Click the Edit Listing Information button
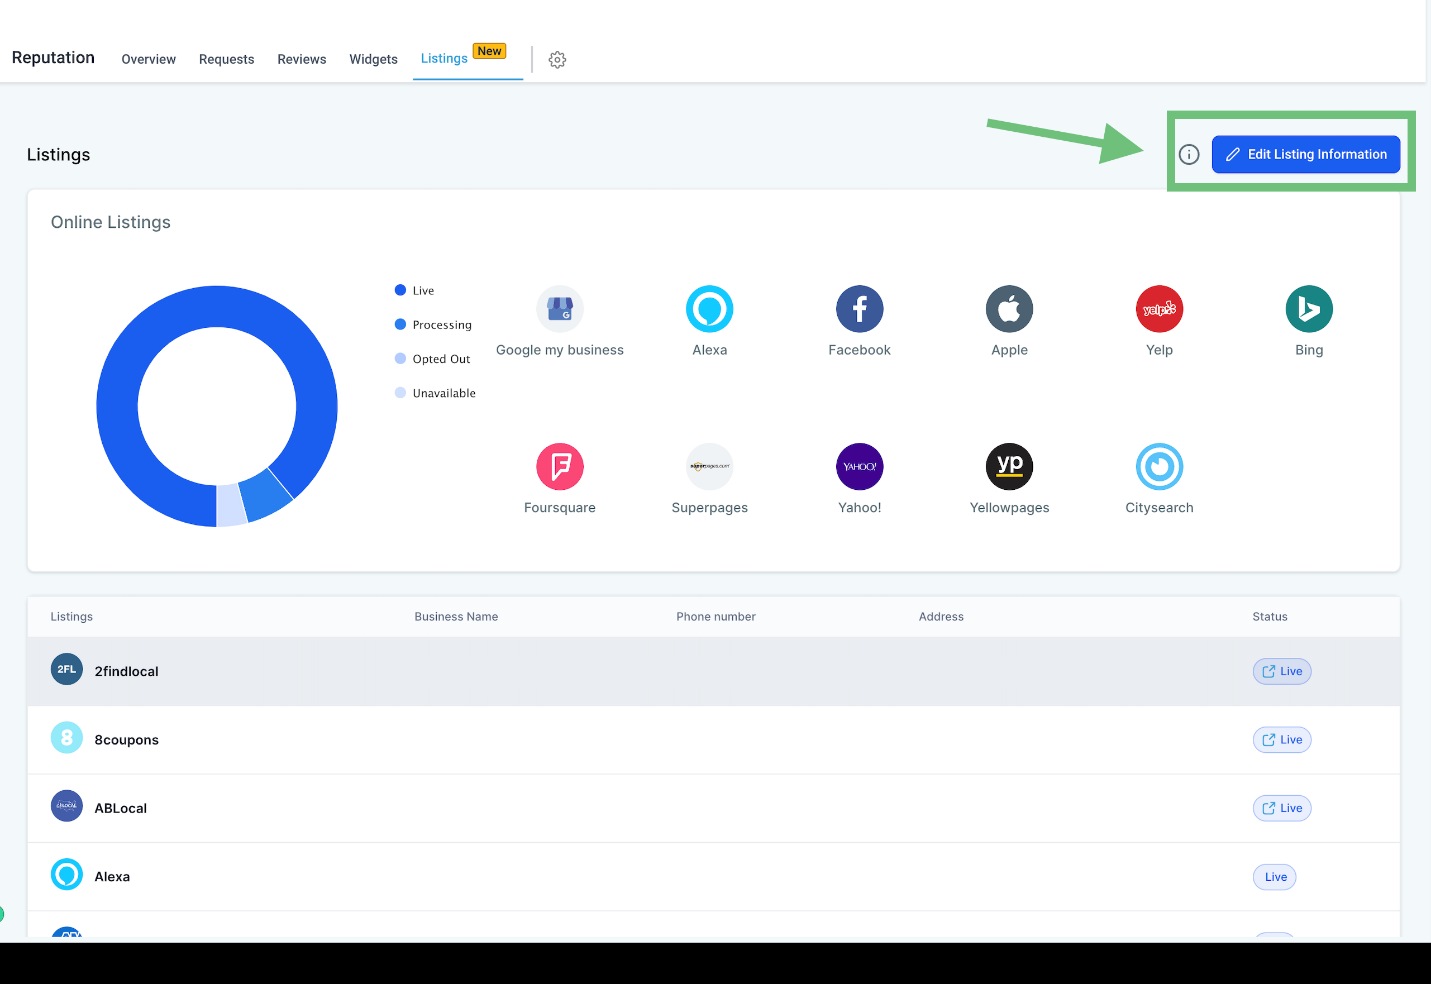The width and height of the screenshot is (1431, 984). [1306, 154]
